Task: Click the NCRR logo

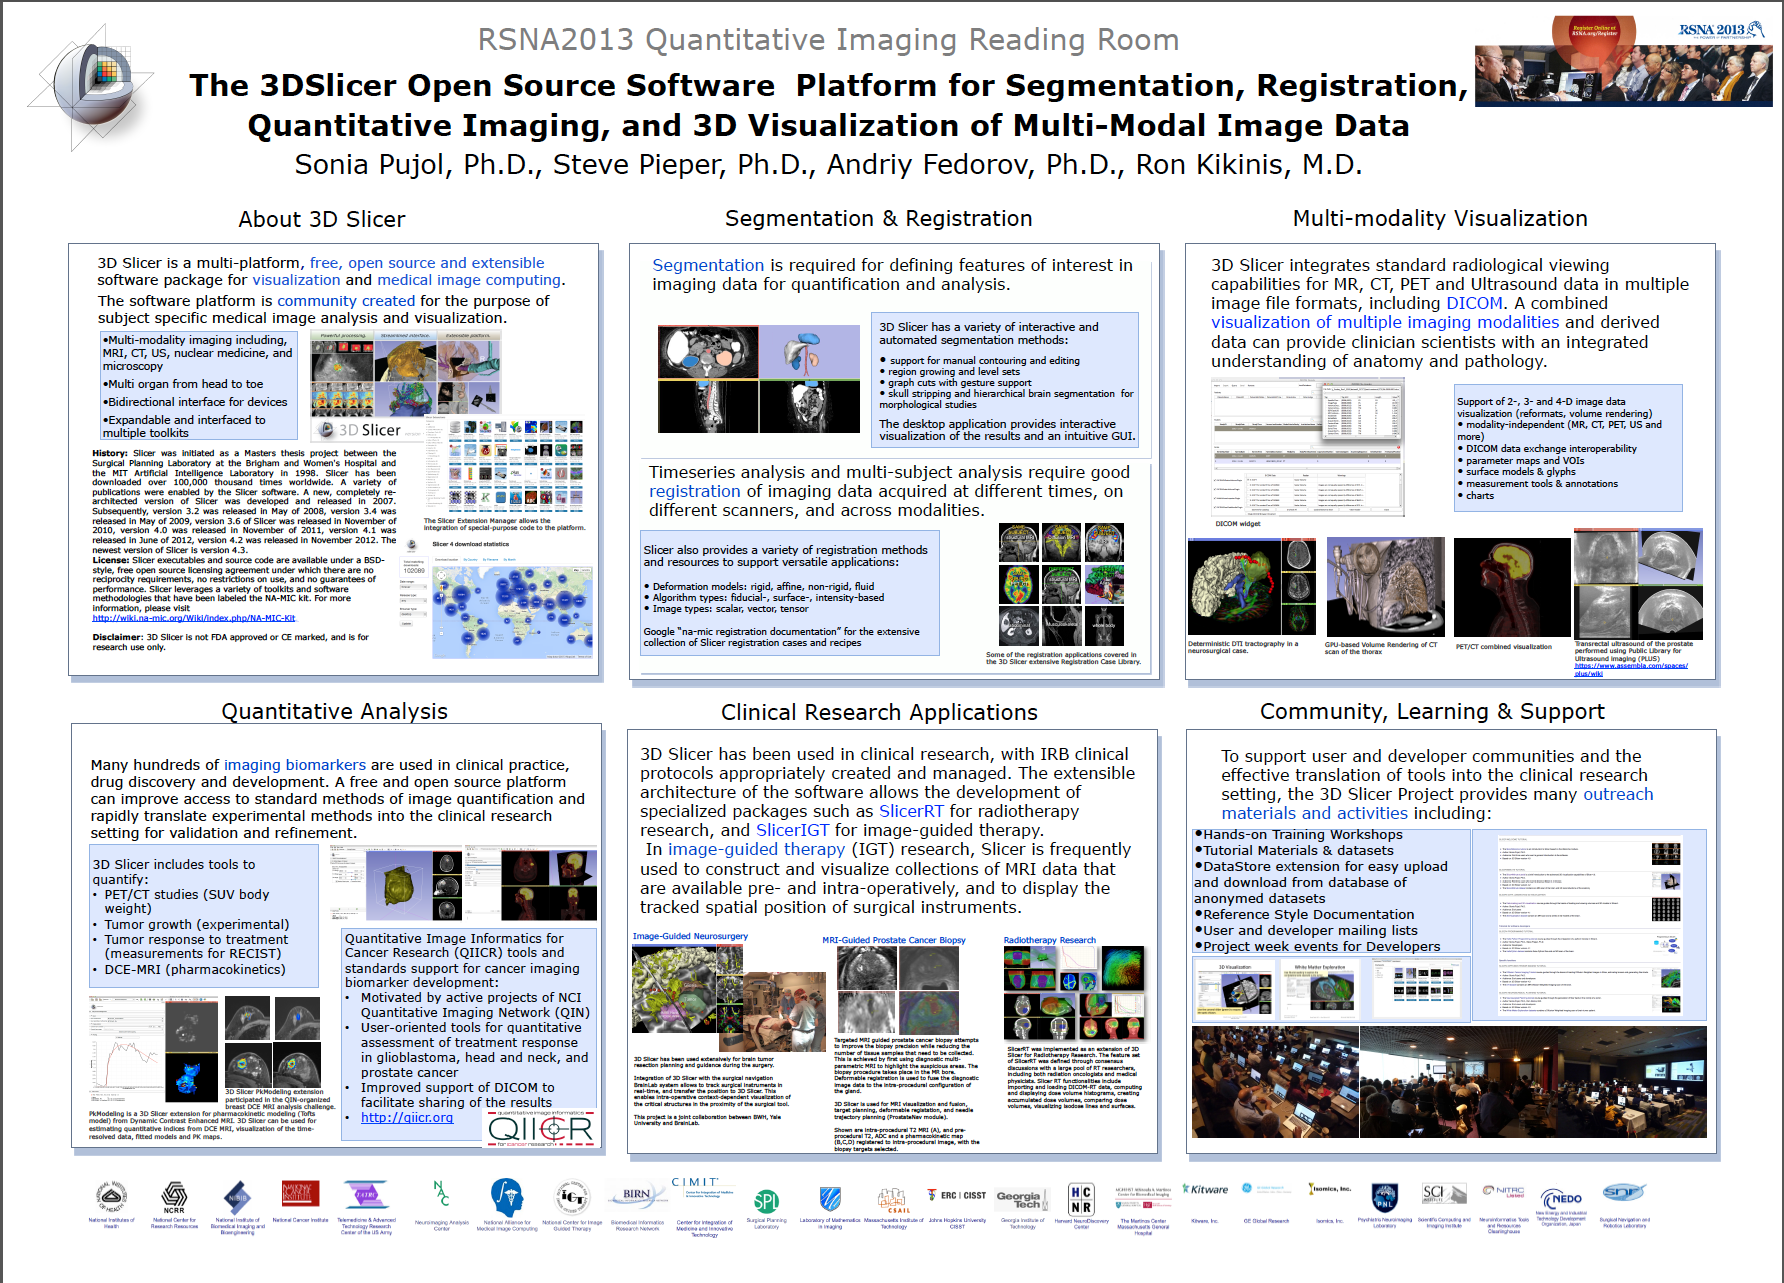Action: click(174, 1196)
